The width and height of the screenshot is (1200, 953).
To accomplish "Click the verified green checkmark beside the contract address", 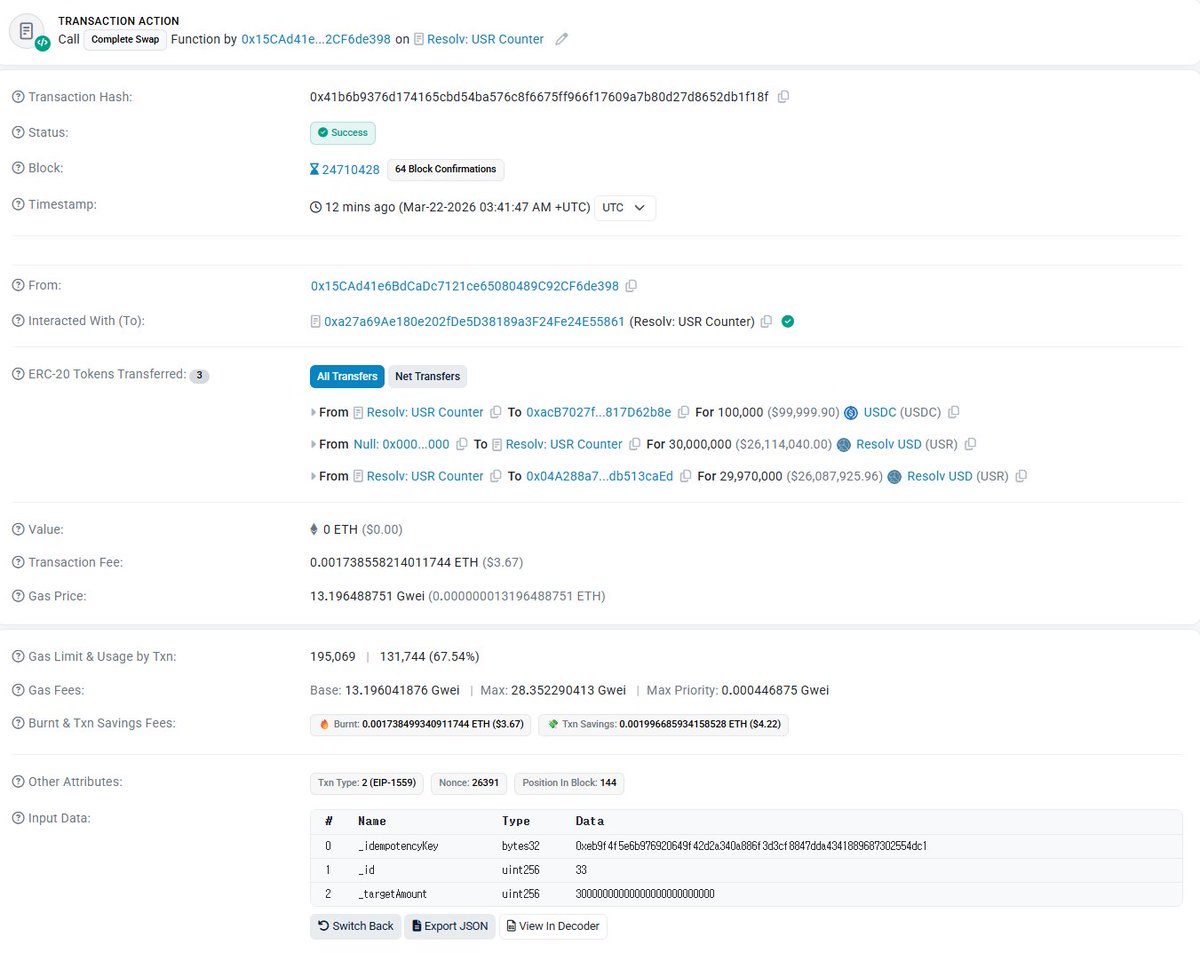I will (x=787, y=321).
